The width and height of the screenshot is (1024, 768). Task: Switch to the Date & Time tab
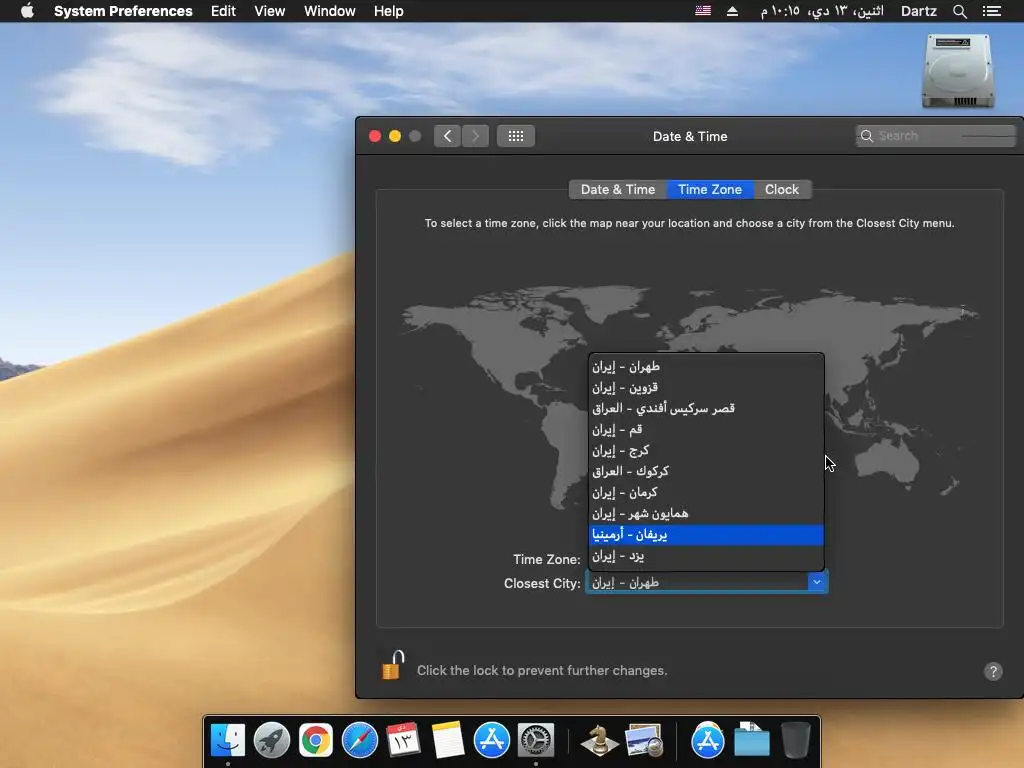[x=618, y=189]
